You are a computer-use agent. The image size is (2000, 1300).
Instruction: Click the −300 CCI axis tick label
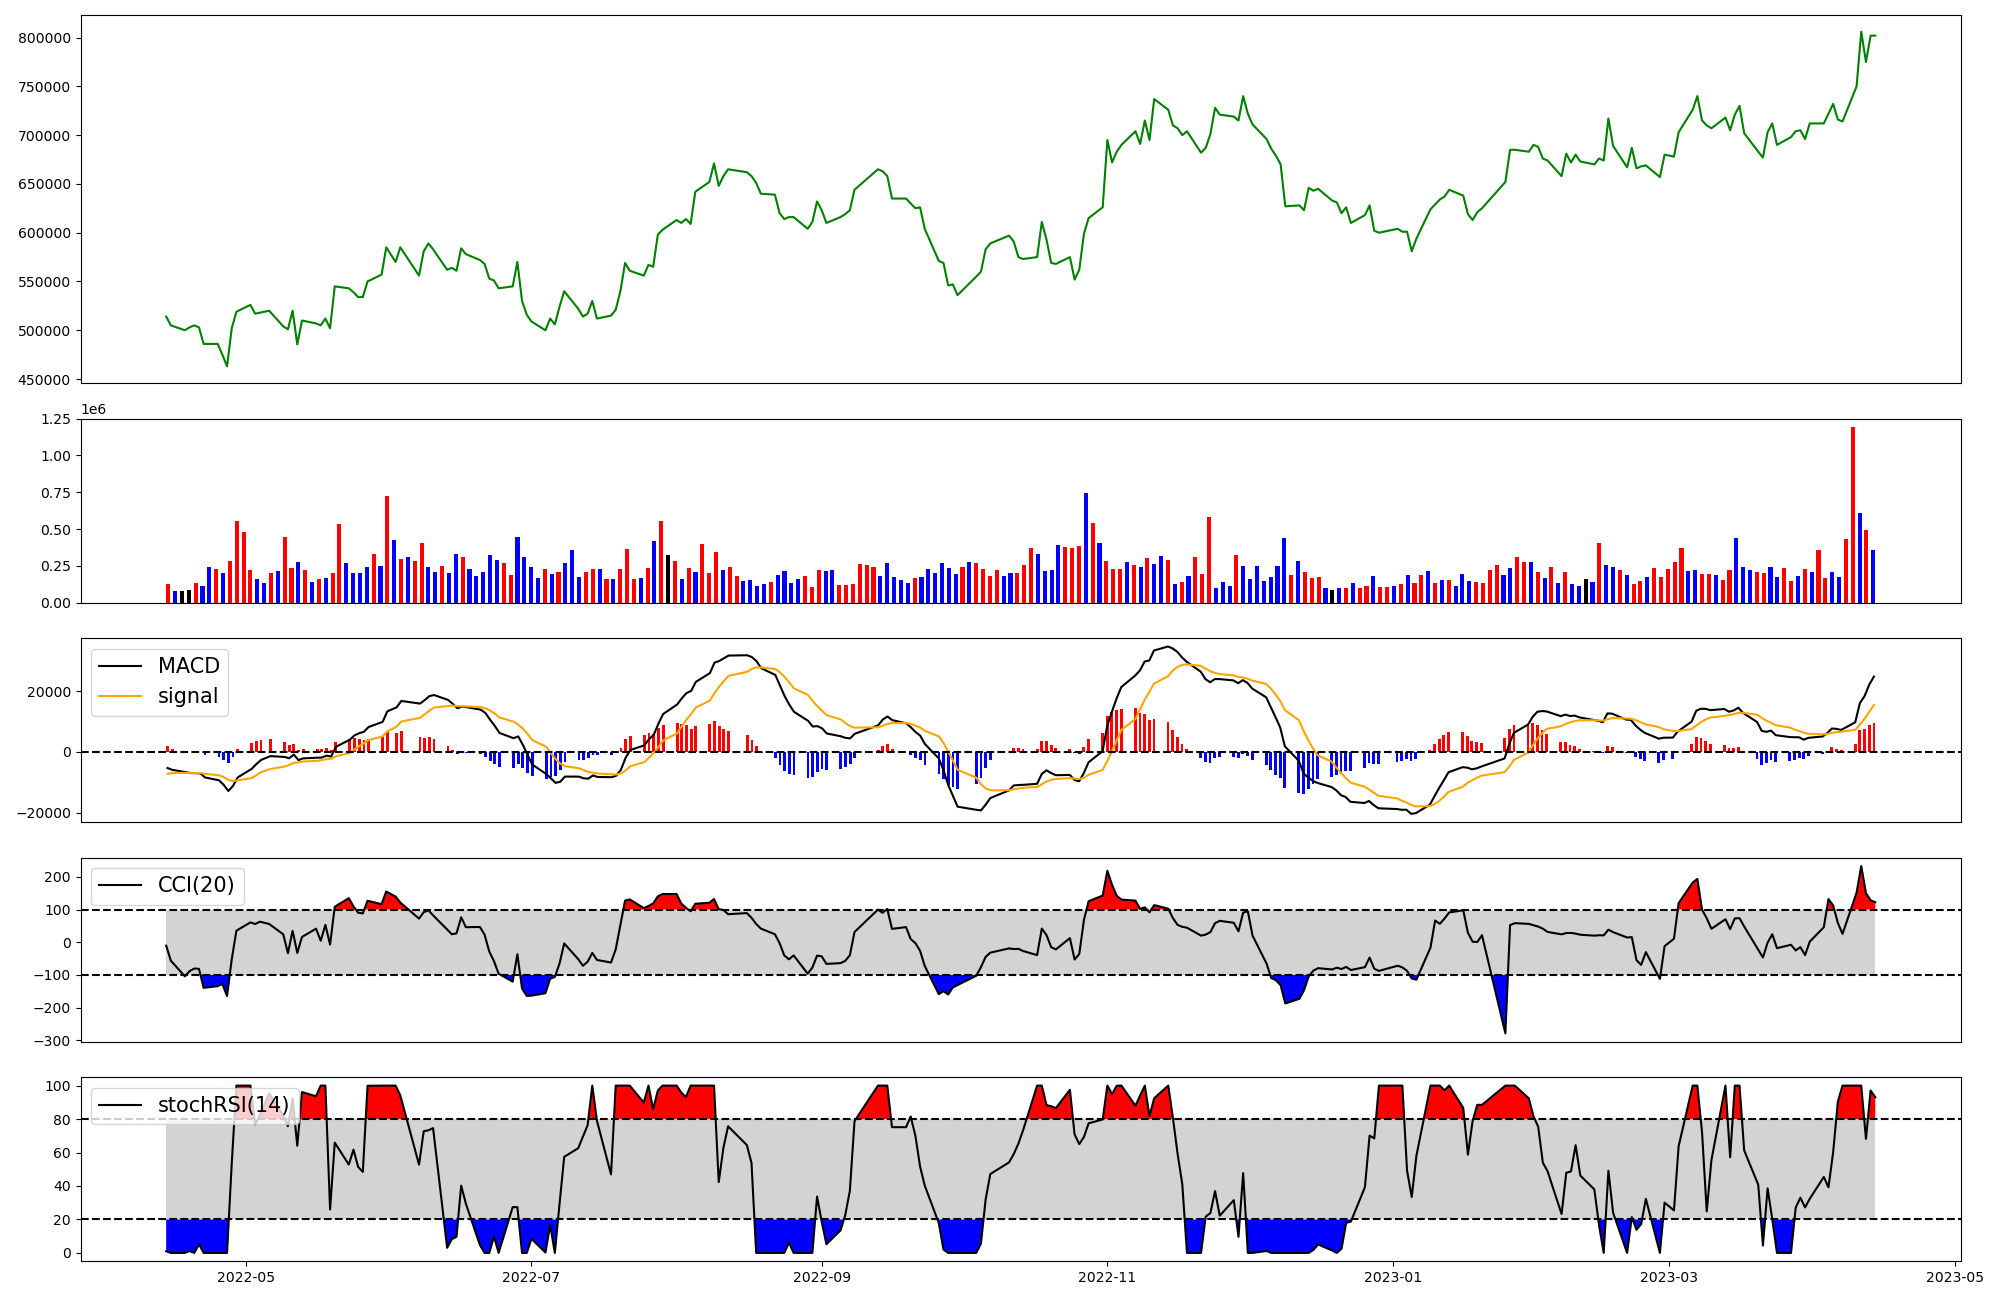[x=50, y=1041]
